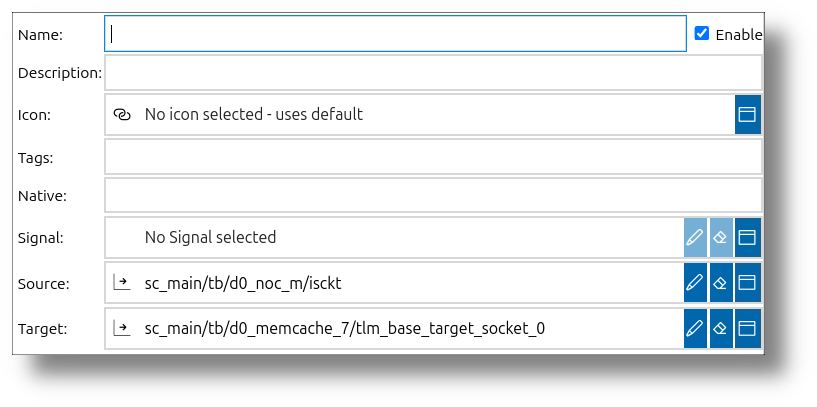The width and height of the screenshot is (817, 407).
Task: Click the pencil edit icon for Signal
Action: [x=695, y=238]
